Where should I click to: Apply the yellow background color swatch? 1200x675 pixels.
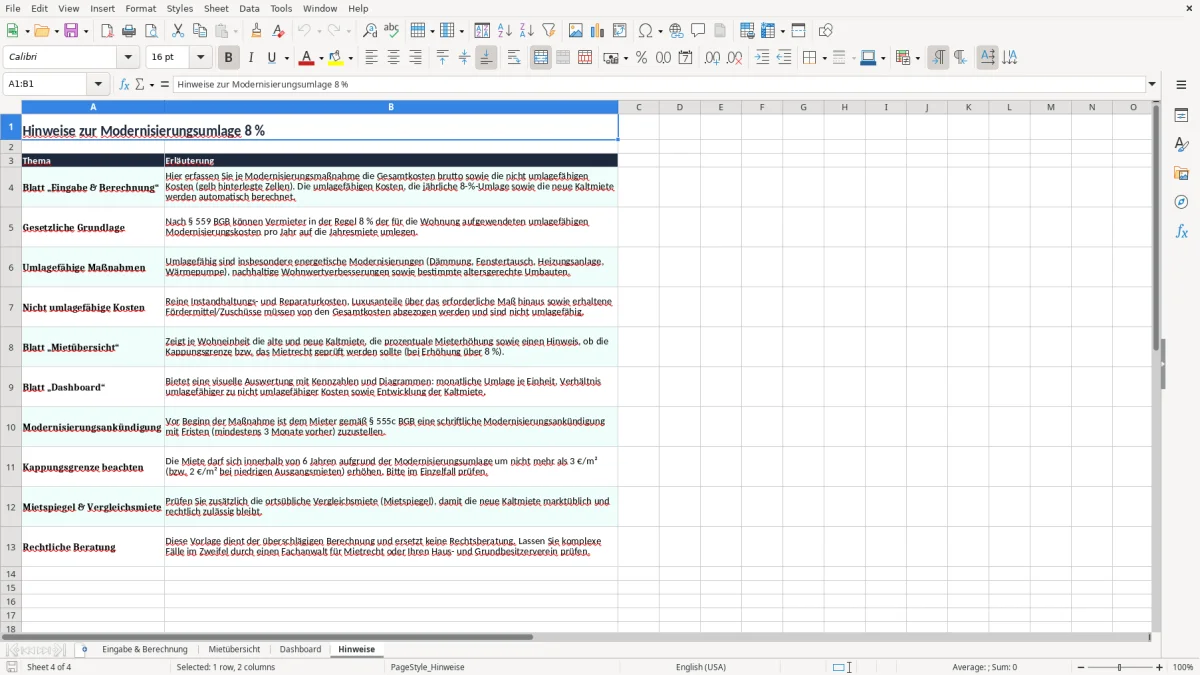click(x=335, y=58)
